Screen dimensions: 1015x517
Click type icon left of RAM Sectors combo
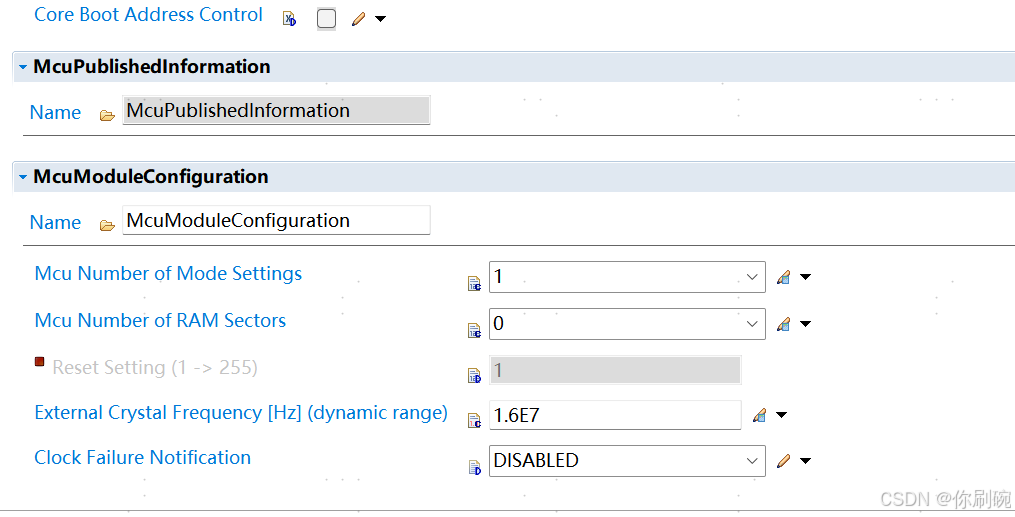(474, 330)
